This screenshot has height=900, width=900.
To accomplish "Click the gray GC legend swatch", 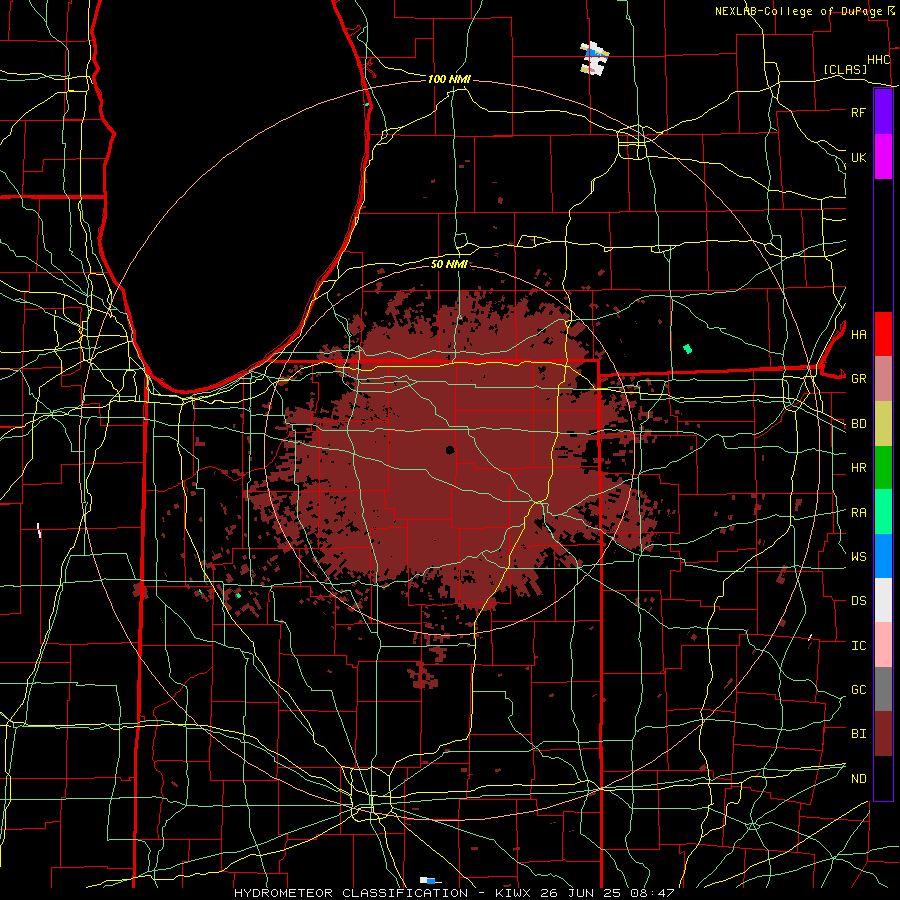I will (883, 689).
